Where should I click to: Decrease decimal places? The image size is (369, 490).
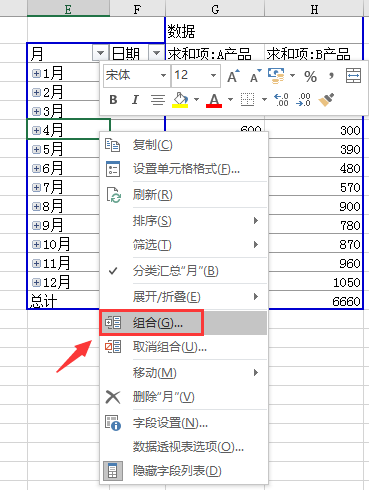(x=303, y=100)
